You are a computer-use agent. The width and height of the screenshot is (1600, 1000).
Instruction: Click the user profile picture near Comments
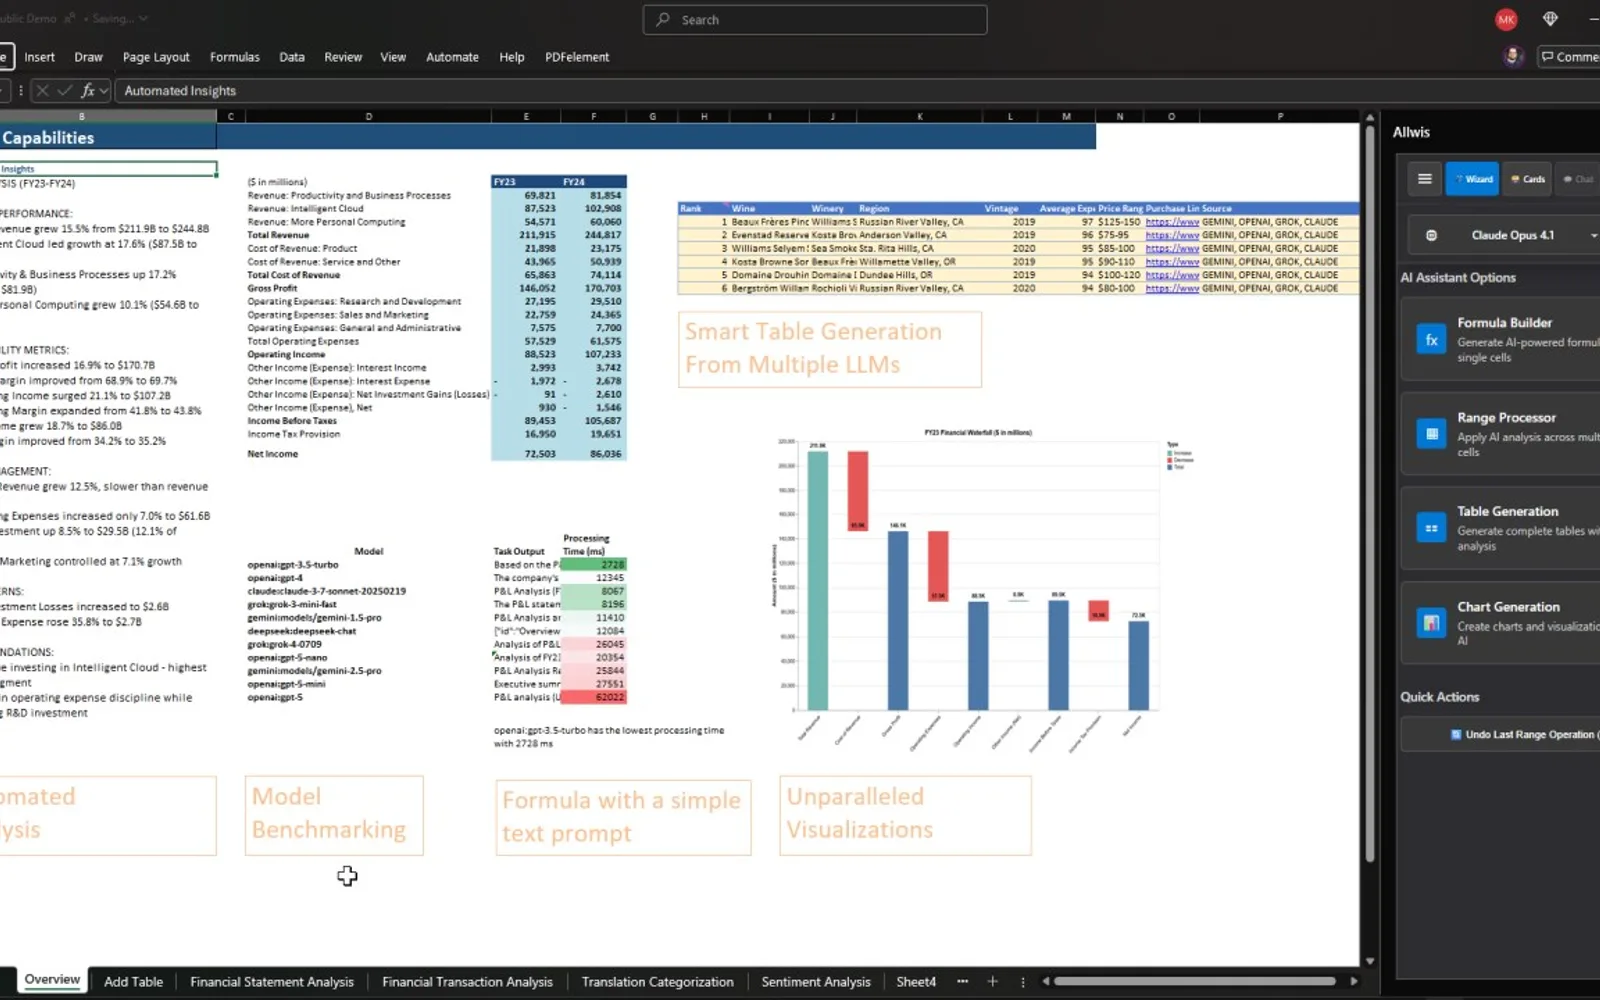point(1513,56)
